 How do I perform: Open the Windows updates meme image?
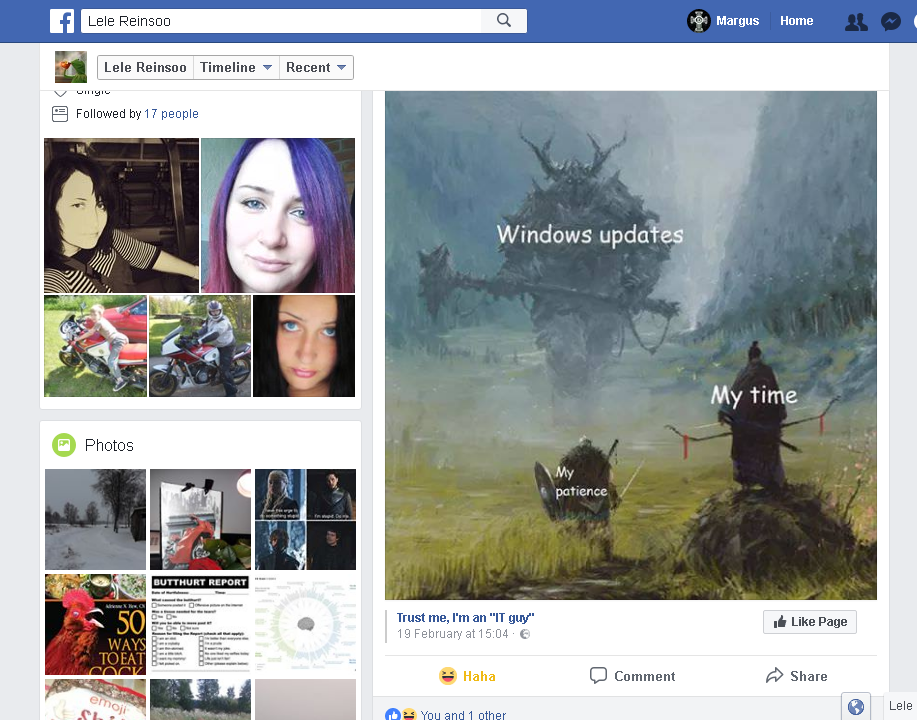point(630,345)
